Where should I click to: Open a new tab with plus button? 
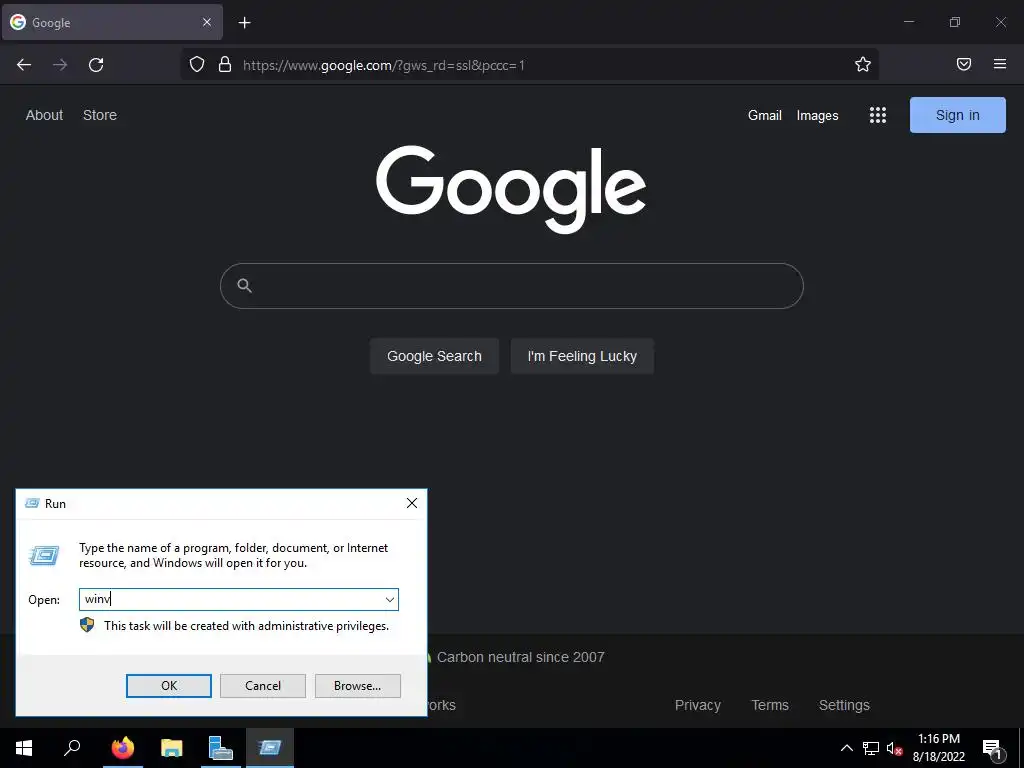click(x=244, y=23)
